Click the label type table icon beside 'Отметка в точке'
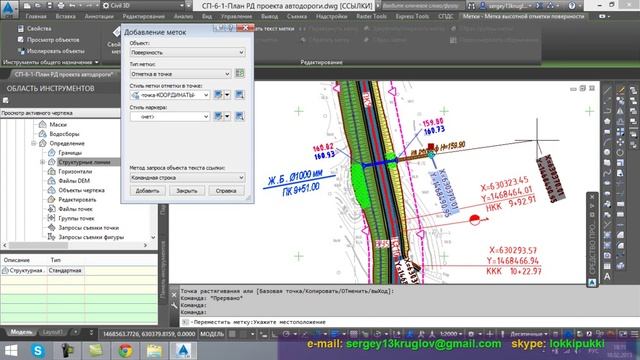640x360 pixels. click(x=240, y=73)
